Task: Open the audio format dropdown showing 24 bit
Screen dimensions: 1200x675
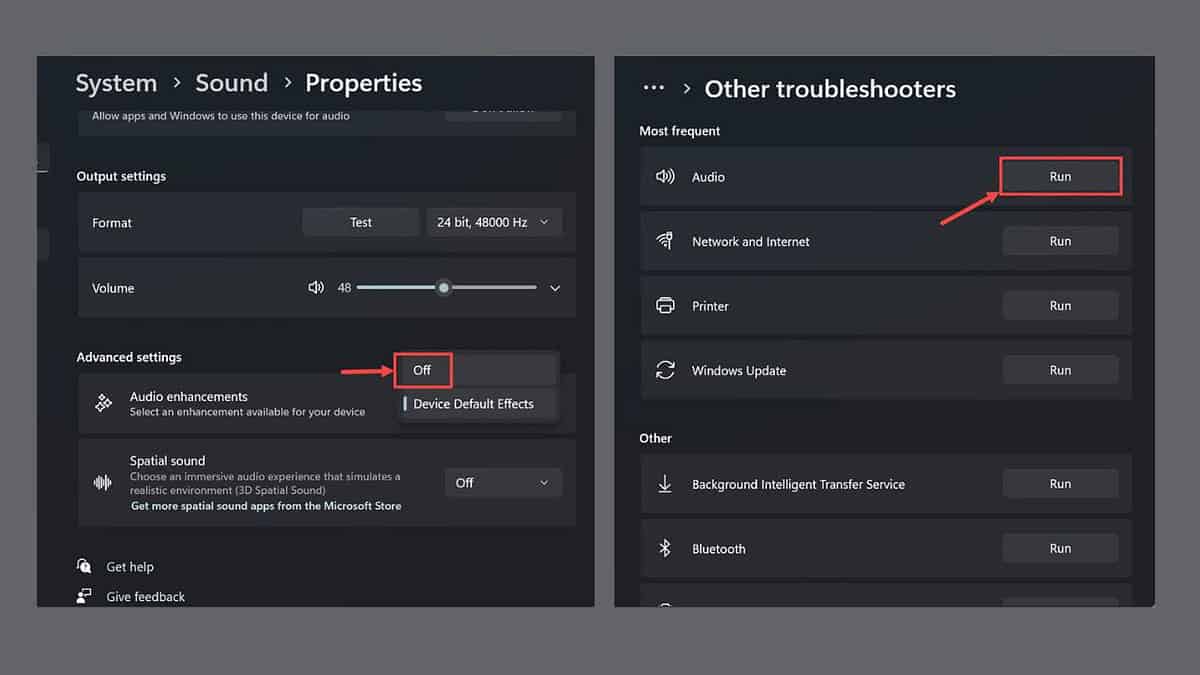Action: (x=494, y=221)
